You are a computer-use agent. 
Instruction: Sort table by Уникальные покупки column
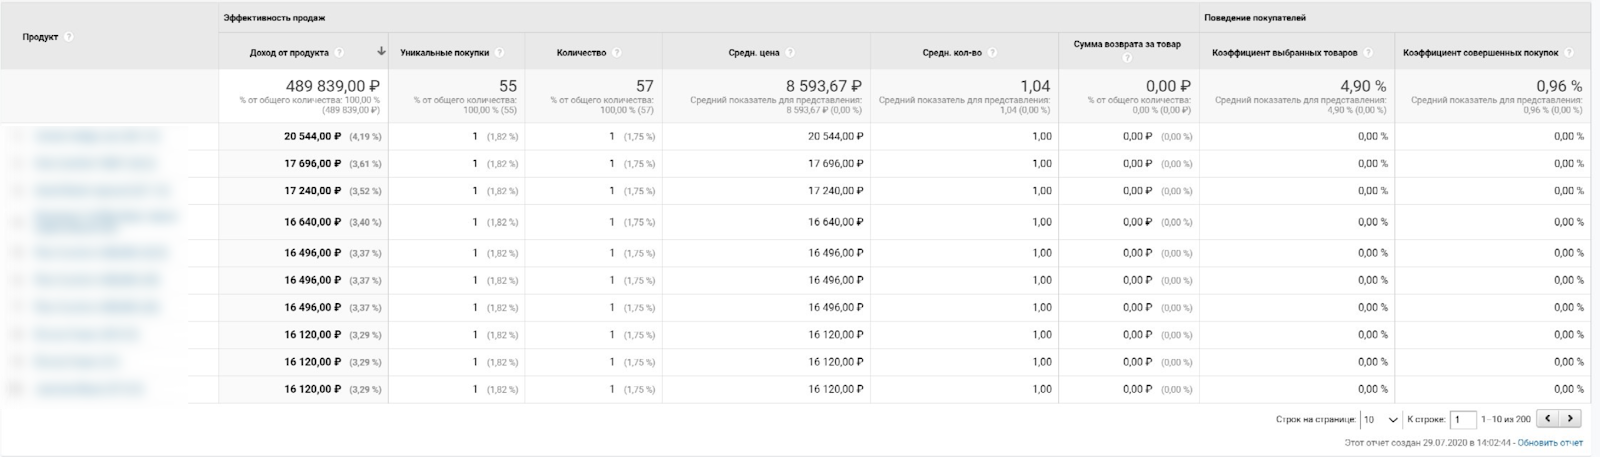(445, 53)
